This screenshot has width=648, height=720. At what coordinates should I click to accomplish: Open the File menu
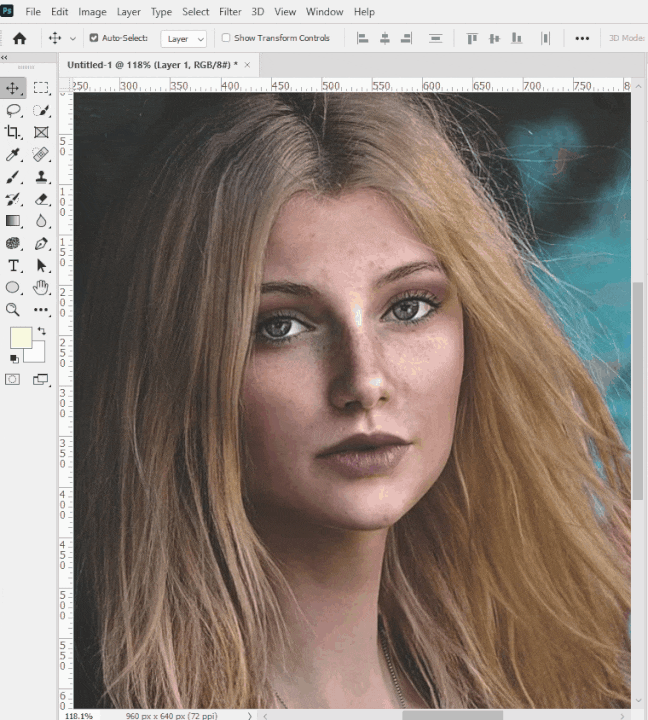click(33, 12)
